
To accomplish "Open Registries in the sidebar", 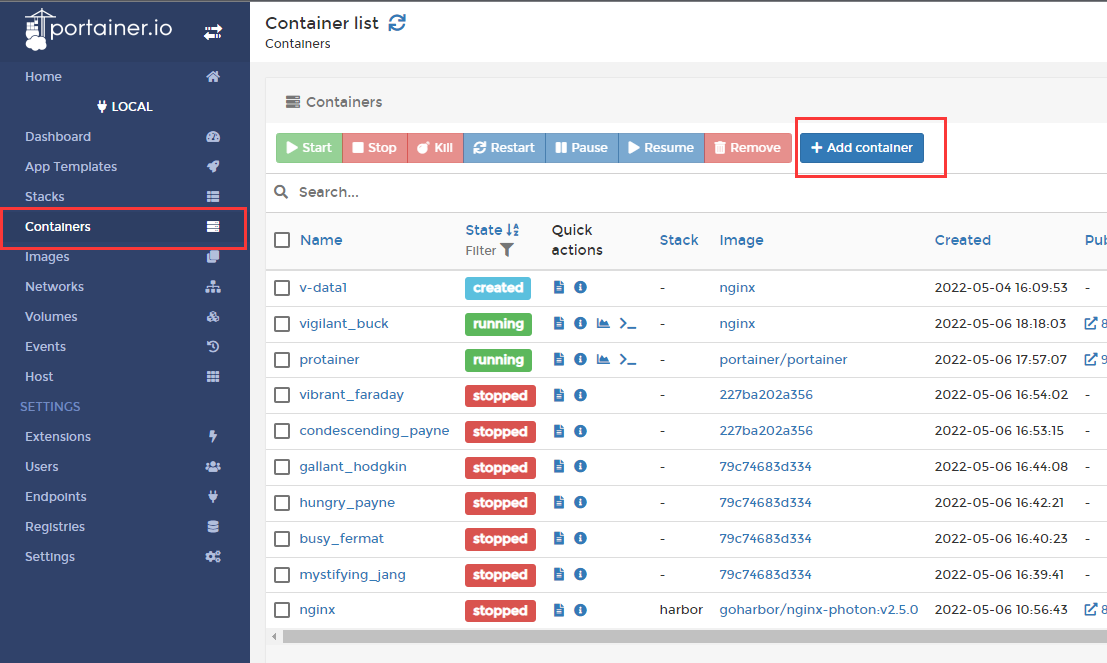I will tap(124, 527).
